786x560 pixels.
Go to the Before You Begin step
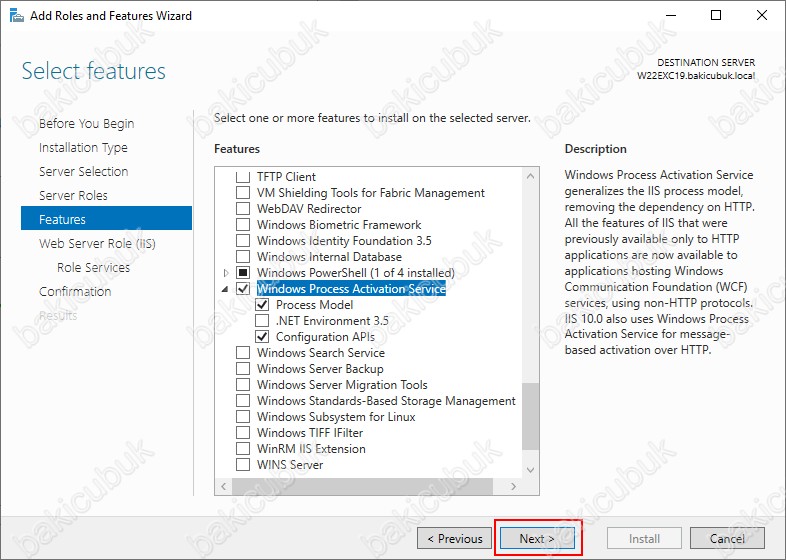click(87, 123)
